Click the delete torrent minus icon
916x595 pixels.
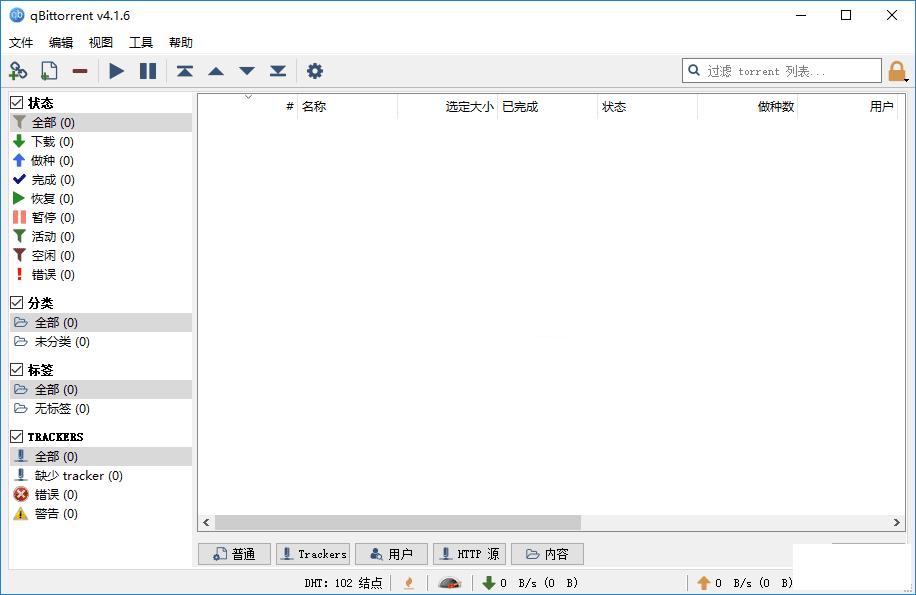(80, 71)
